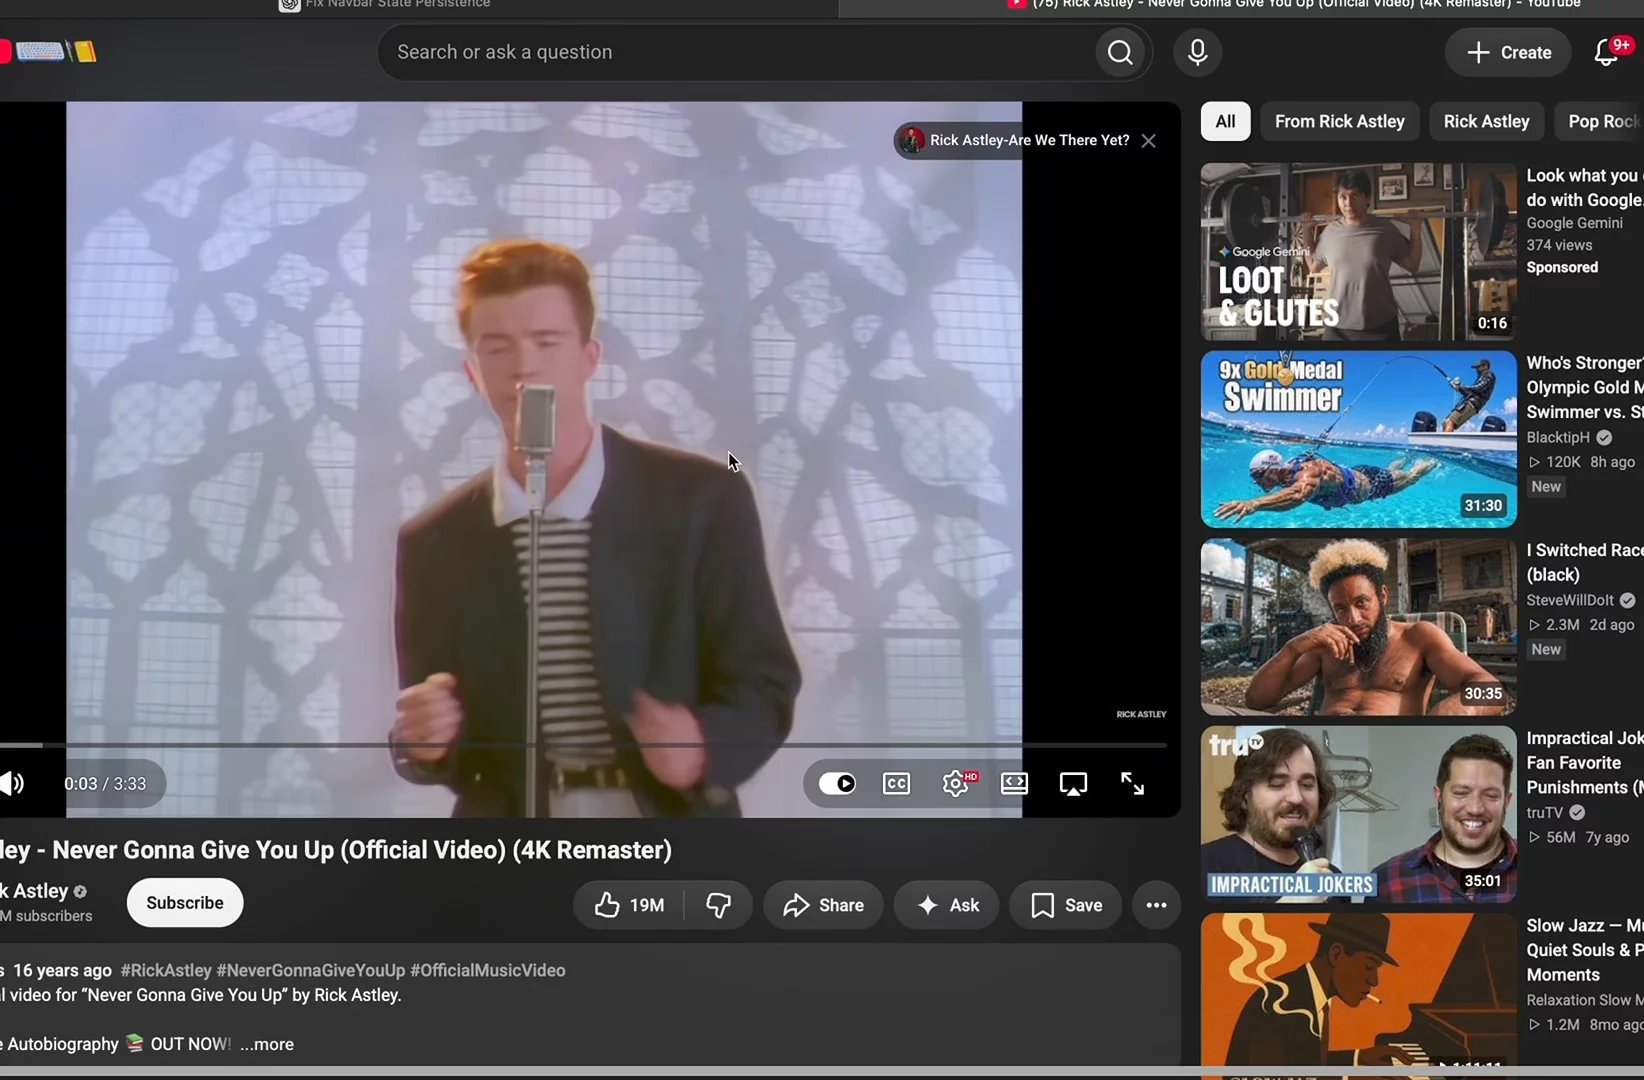Switch to theater mode

coord(1014,783)
